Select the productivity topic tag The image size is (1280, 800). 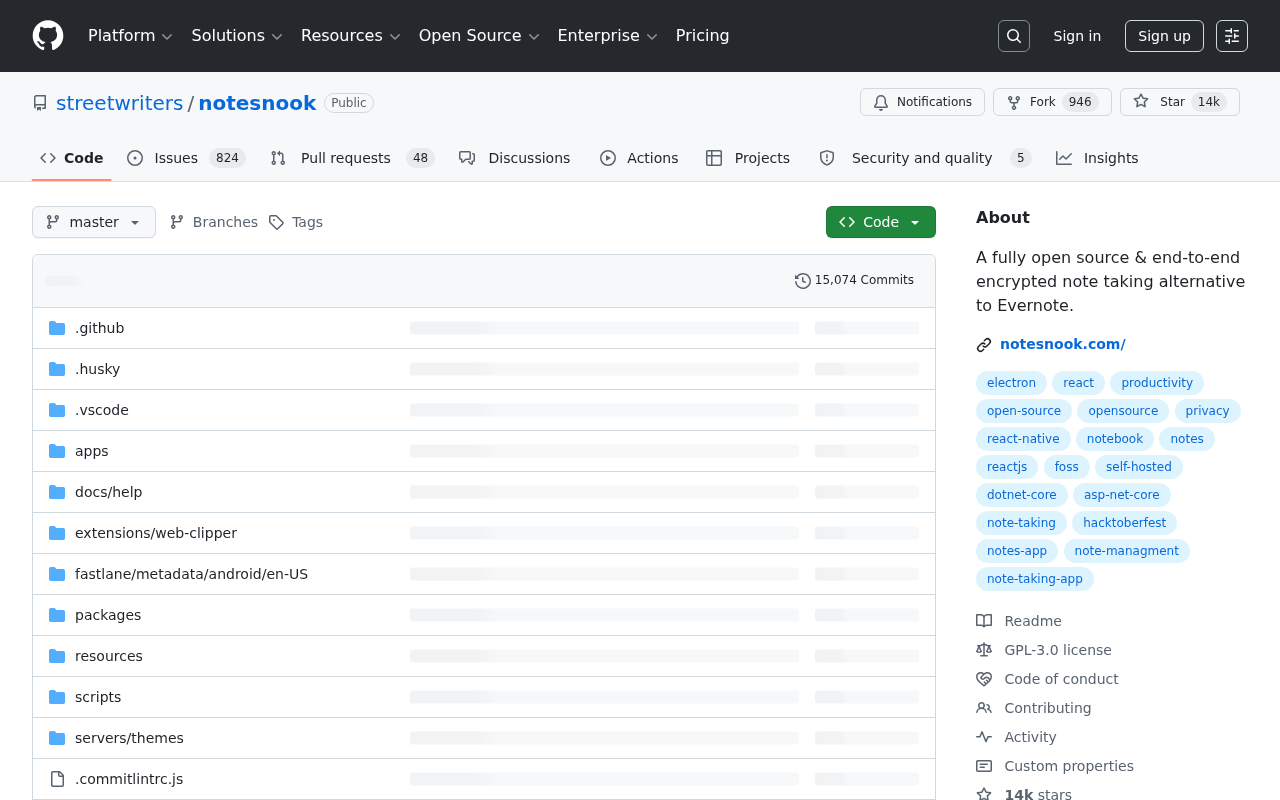coord(1157,383)
